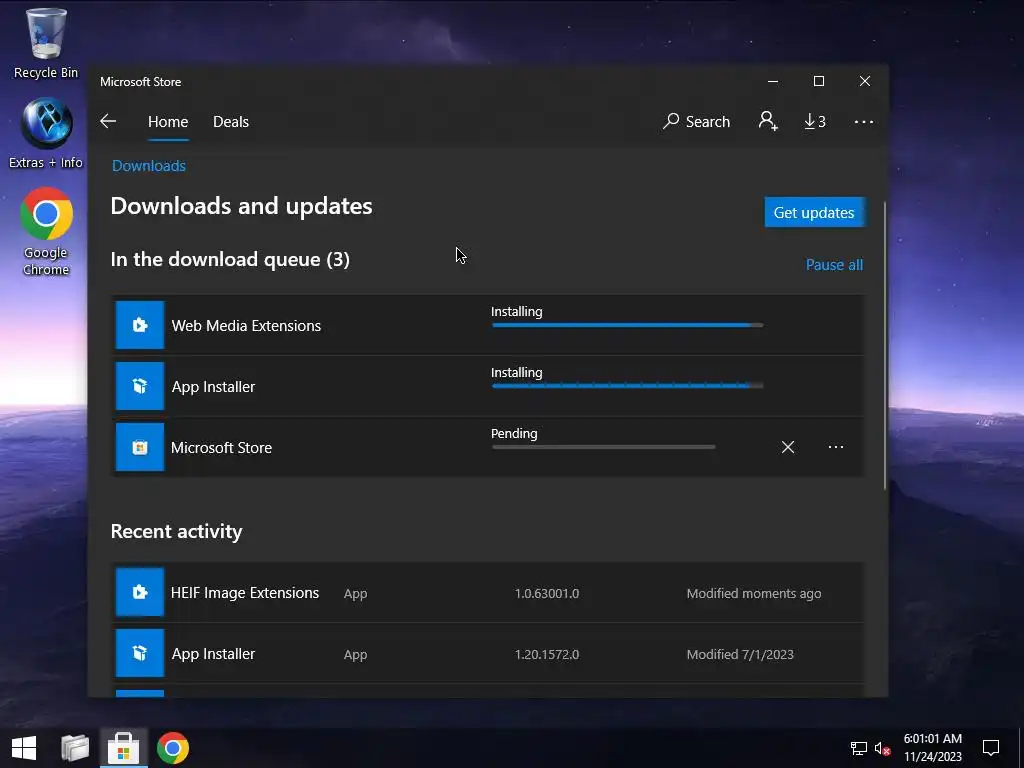Open more options for Microsoft Store download
This screenshot has height=768, width=1024.
[835, 447]
